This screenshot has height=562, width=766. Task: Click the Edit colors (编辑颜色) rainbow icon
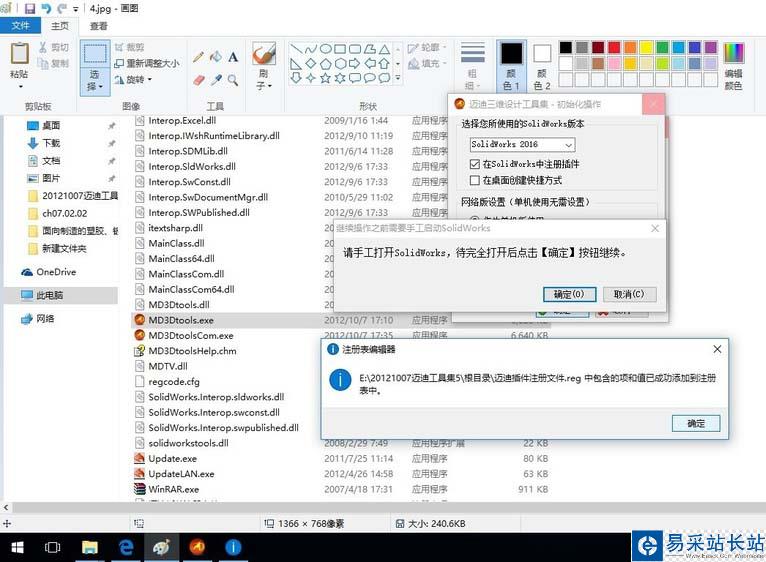[x=733, y=53]
